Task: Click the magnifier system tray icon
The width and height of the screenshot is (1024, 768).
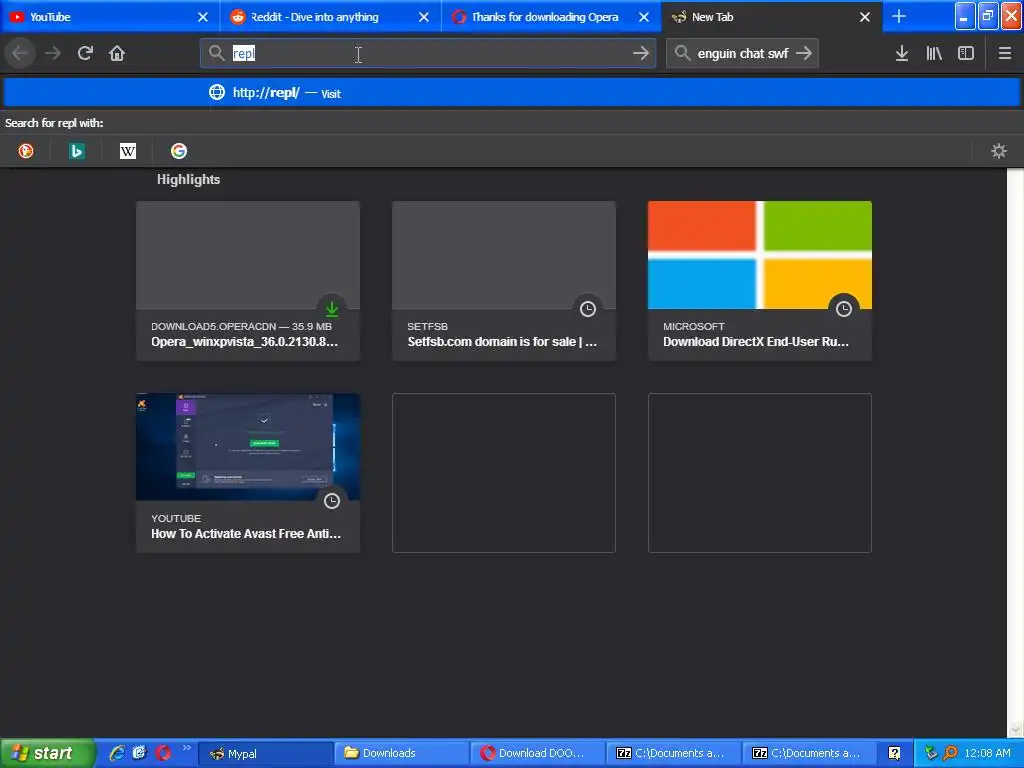Action: [x=950, y=753]
